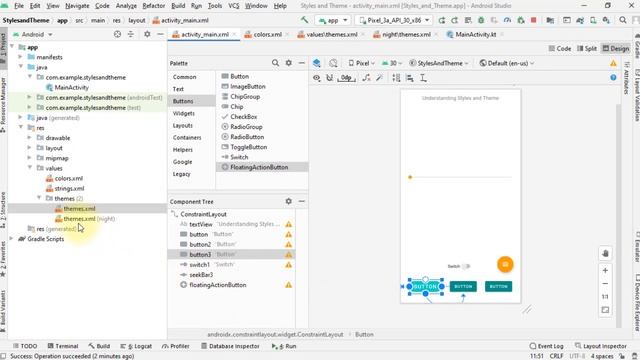This screenshot has height=360, width=640.
Task: Switch to Code view mode
Action: pyautogui.click(x=560, y=49)
